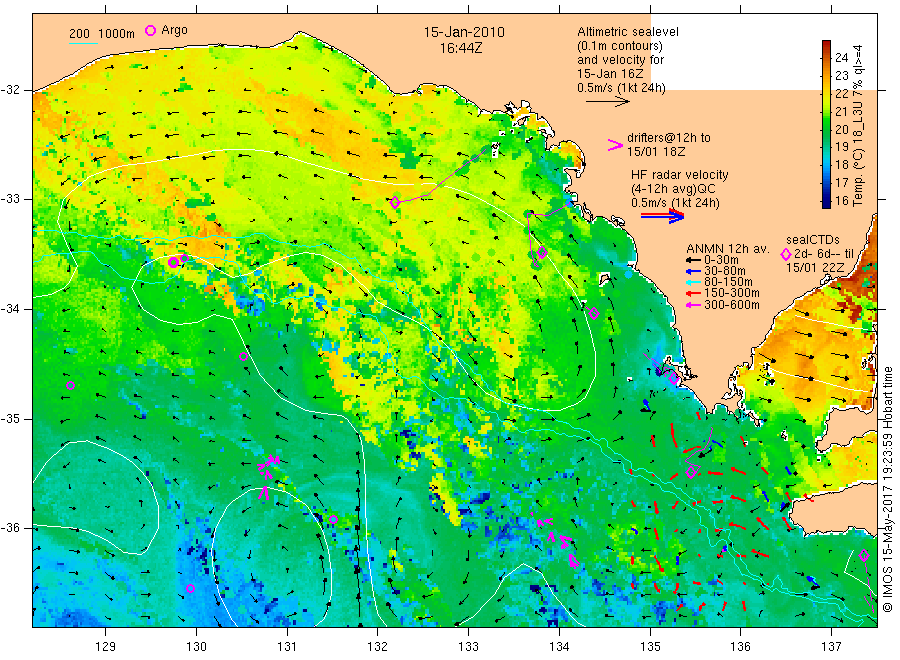900x660 pixels.
Task: Click the '150-300m' depth label
Action: click(732, 293)
